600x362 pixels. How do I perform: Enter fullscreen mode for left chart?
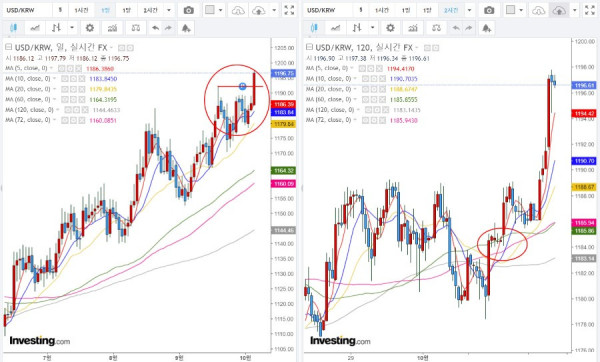(x=289, y=10)
